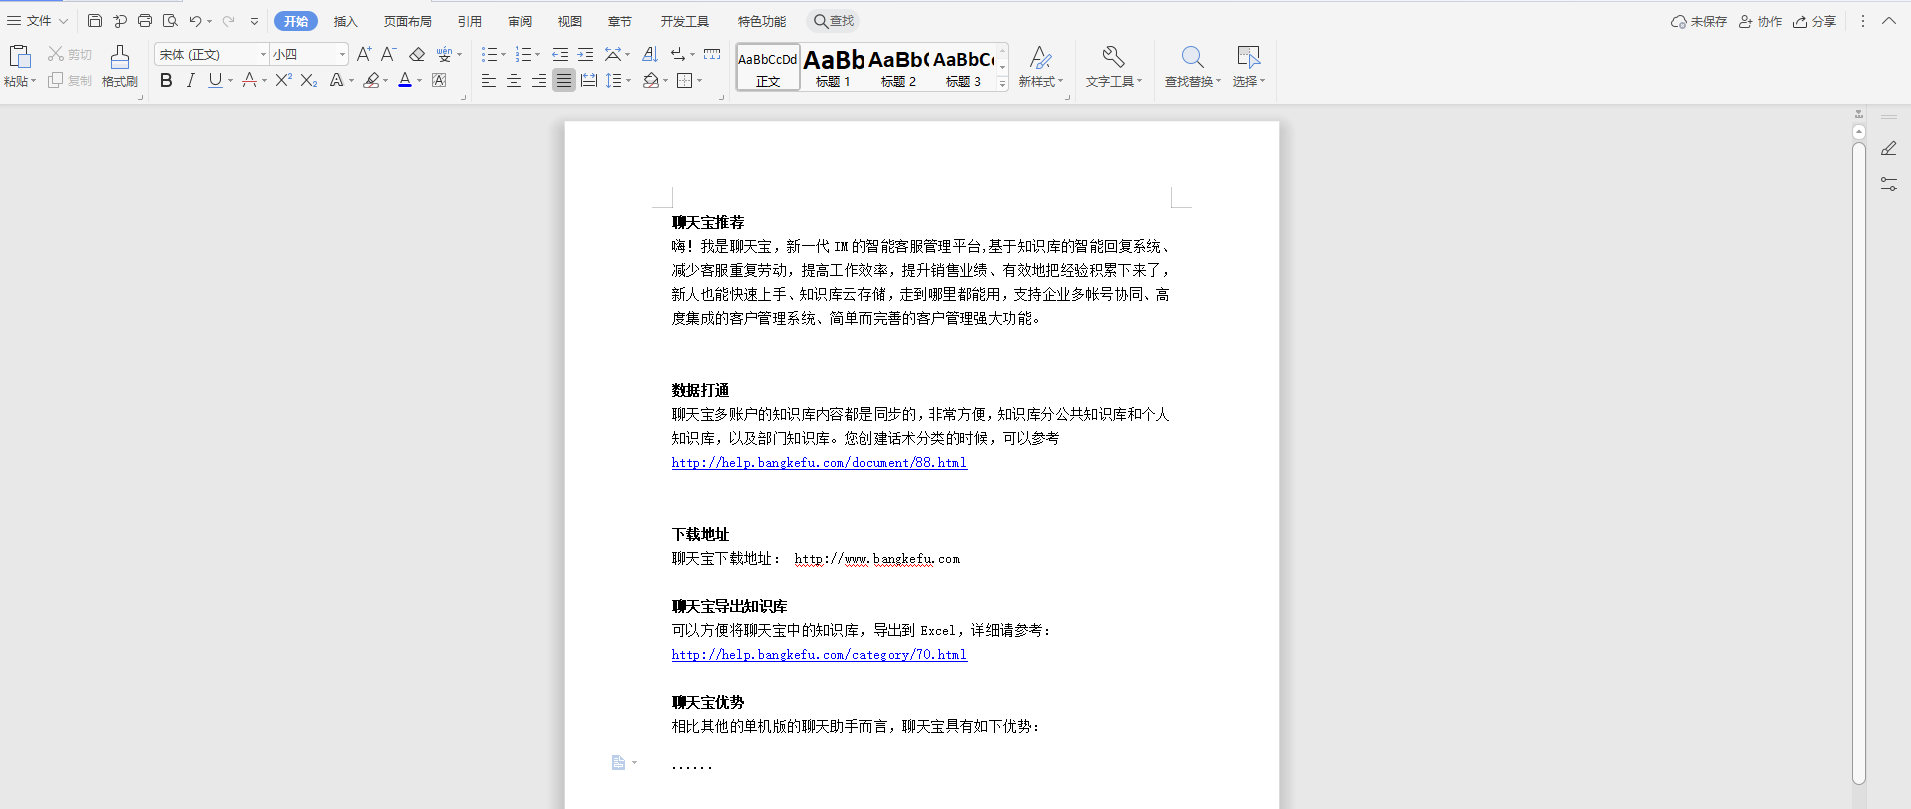Viewport: 1911px width, 809px height.
Task: Increase paragraph indent
Action: [586, 54]
